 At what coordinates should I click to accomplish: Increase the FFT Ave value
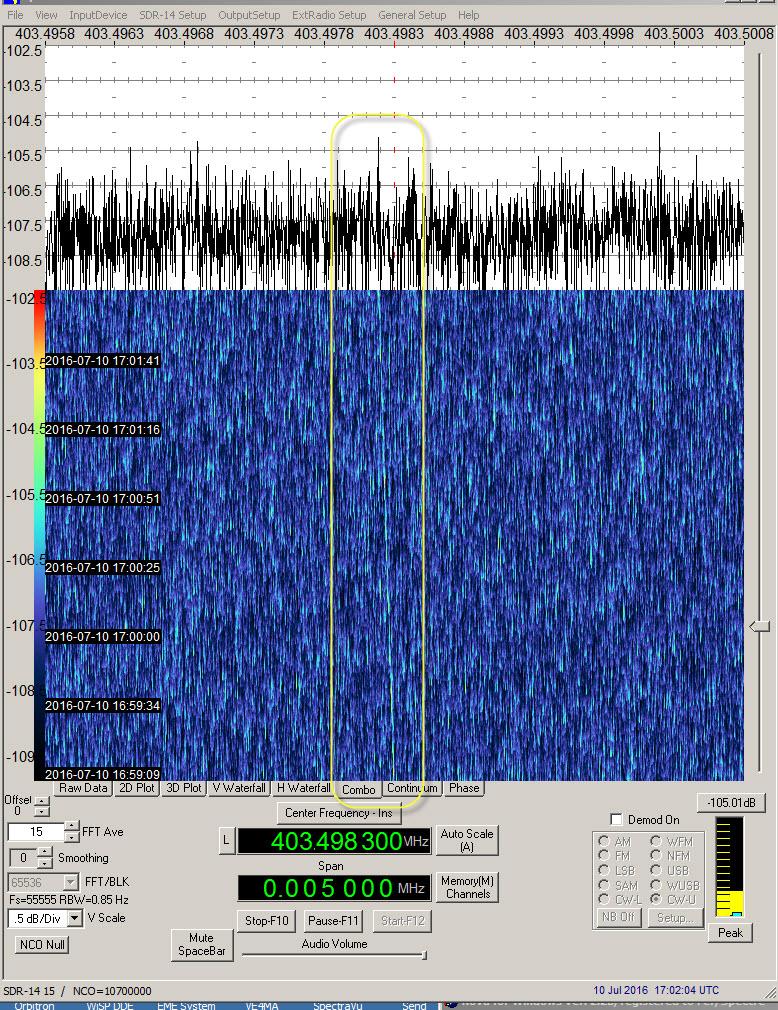pyautogui.click(x=72, y=826)
